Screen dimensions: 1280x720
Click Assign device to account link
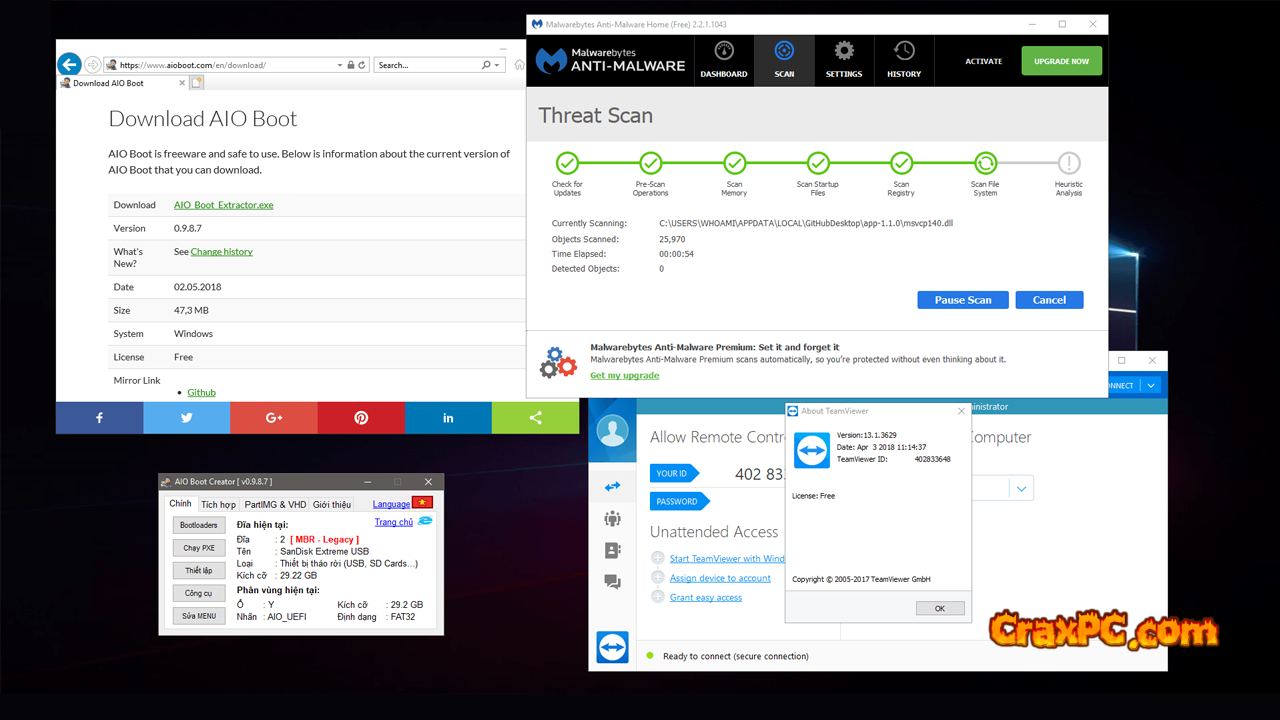(x=720, y=578)
